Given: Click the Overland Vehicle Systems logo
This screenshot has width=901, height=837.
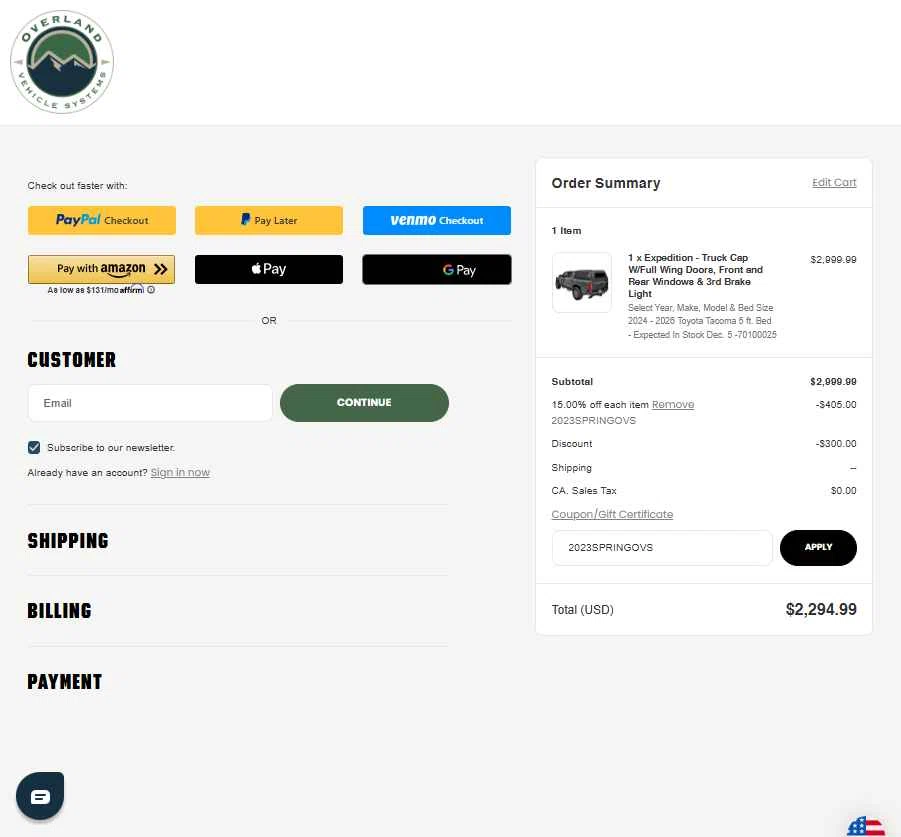Looking at the screenshot, I should tap(62, 61).
